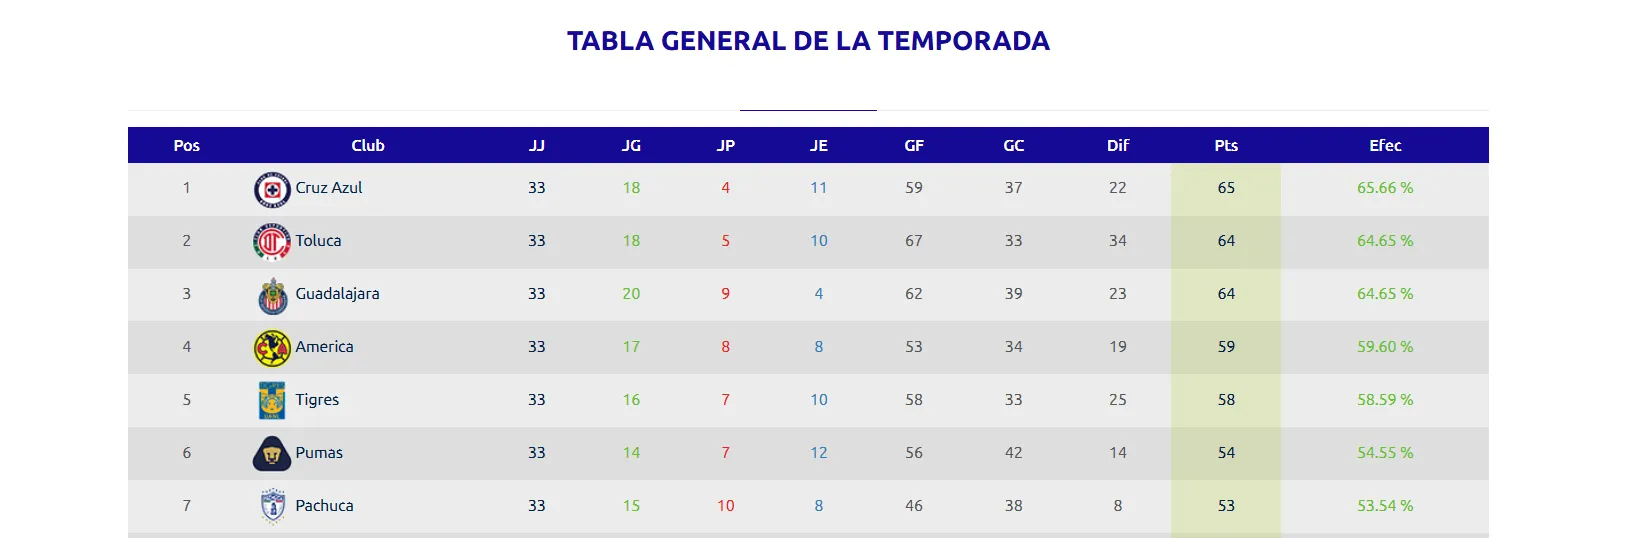Click the Pumas club logo
1646x538 pixels.
tap(272, 454)
